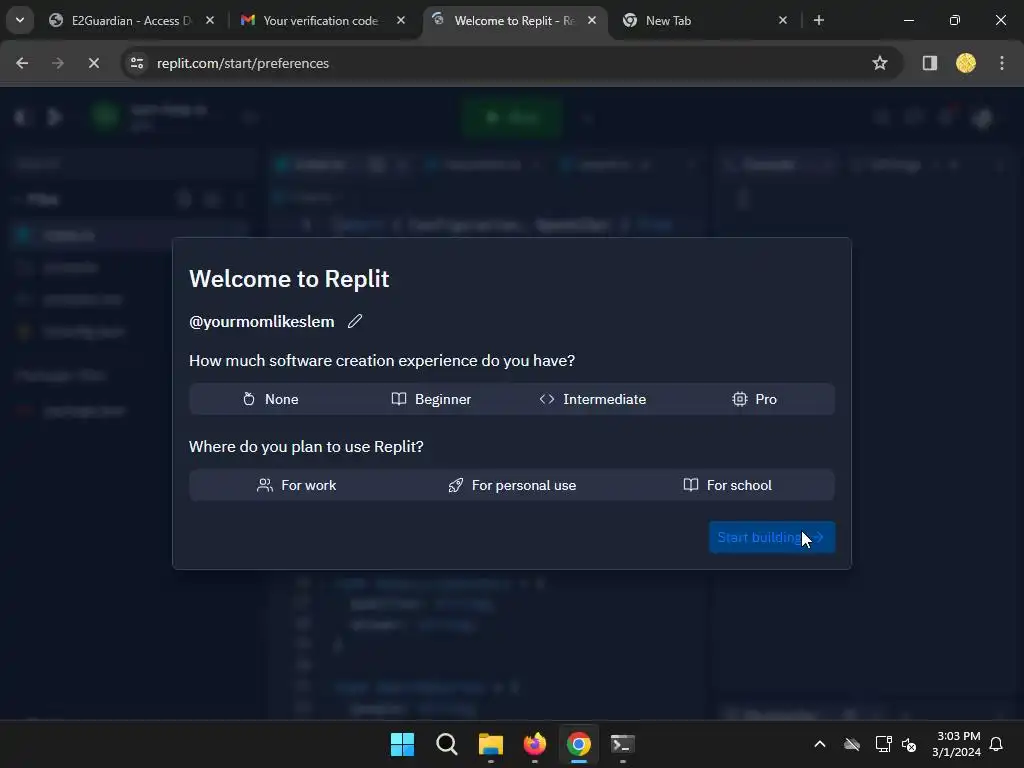Image resolution: width=1024 pixels, height=768 pixels.
Task: Close the New Tab tab
Action: pos(783,21)
